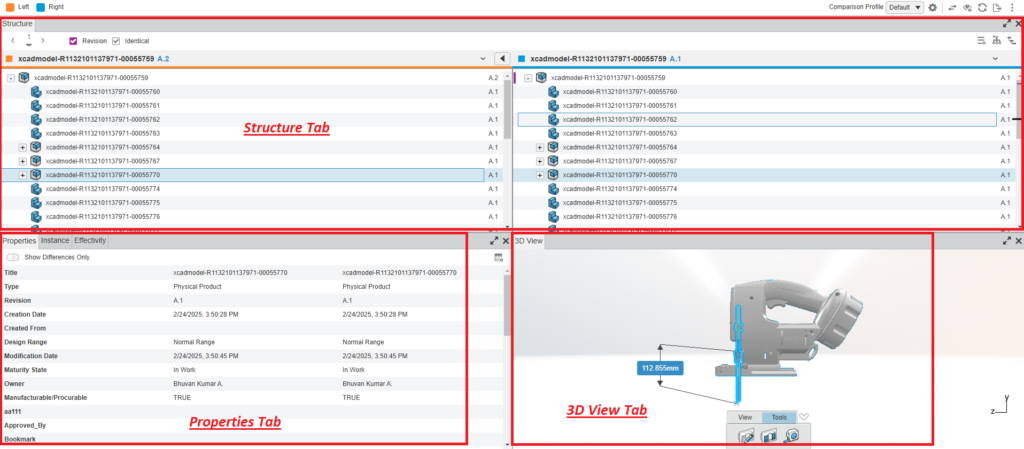Switch to the Instance tab
Image resolution: width=1024 pixels, height=449 pixels.
55,241
